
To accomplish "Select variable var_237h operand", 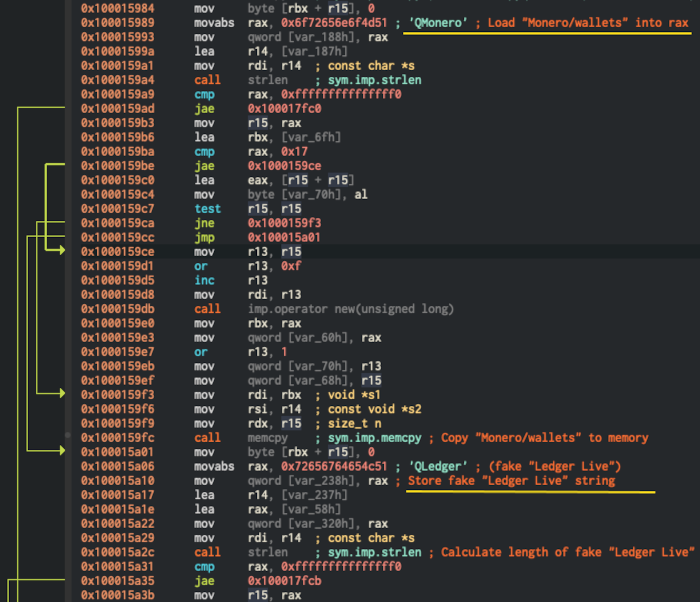I will point(315,495).
